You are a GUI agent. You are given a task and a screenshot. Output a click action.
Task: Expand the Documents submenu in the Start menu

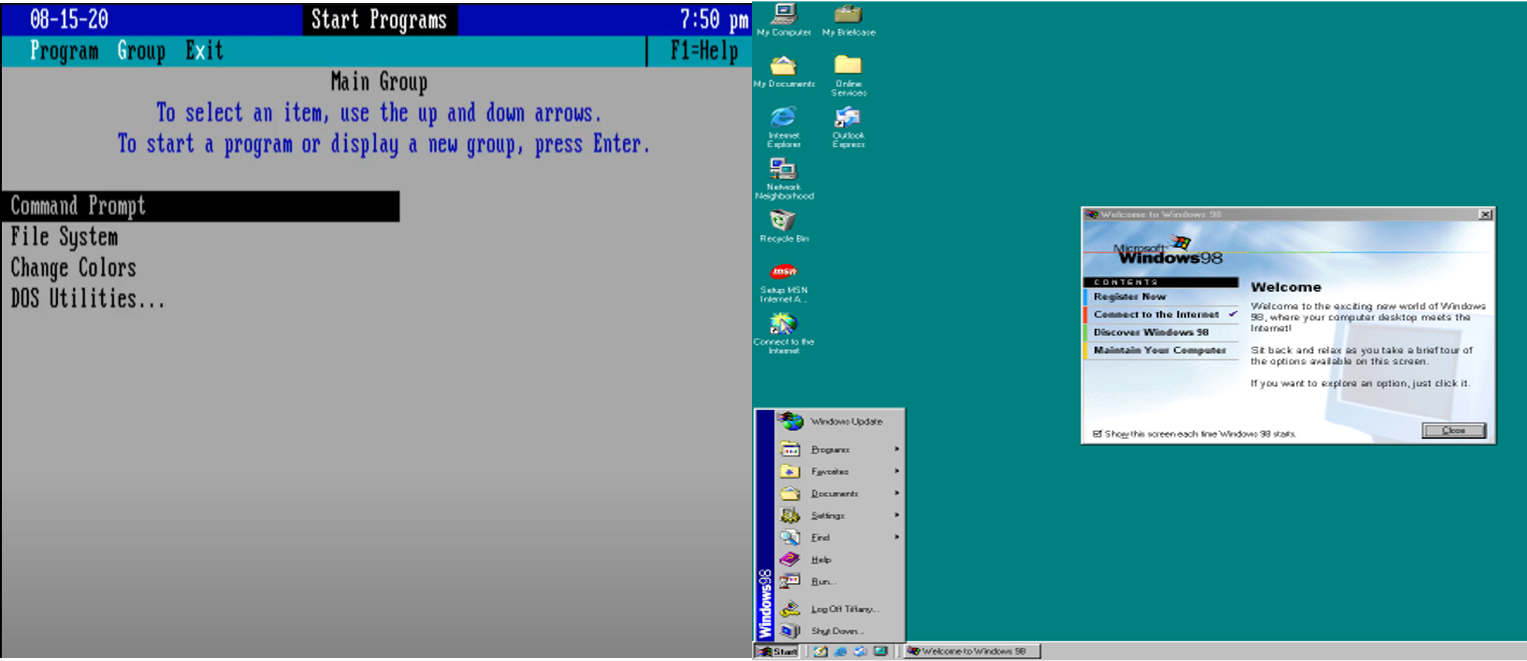pos(839,493)
